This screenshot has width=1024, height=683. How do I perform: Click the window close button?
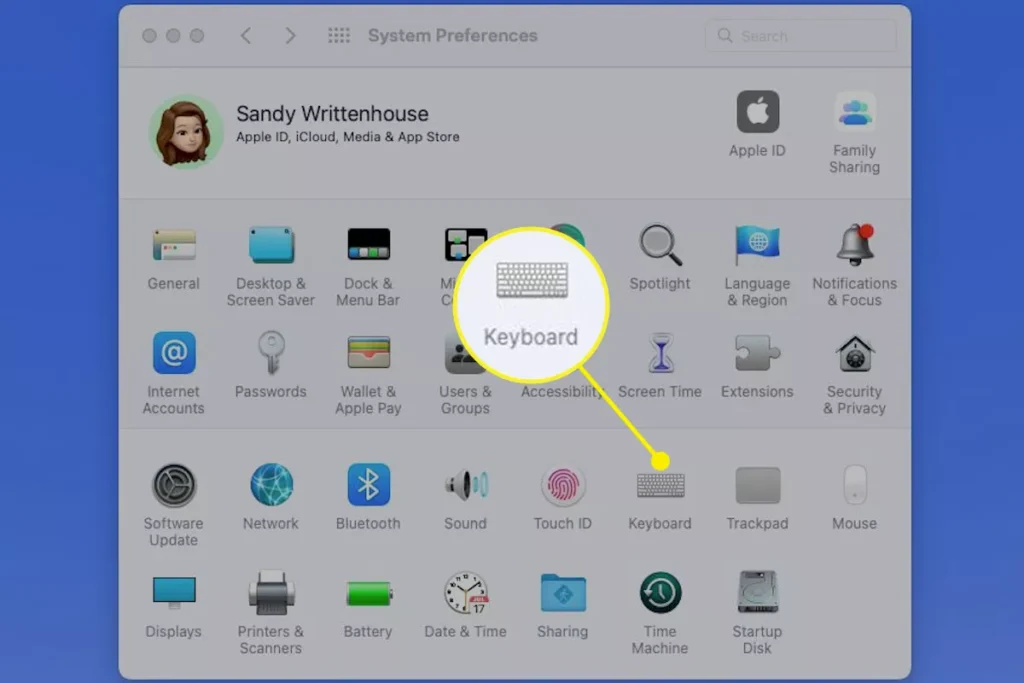[x=150, y=36]
